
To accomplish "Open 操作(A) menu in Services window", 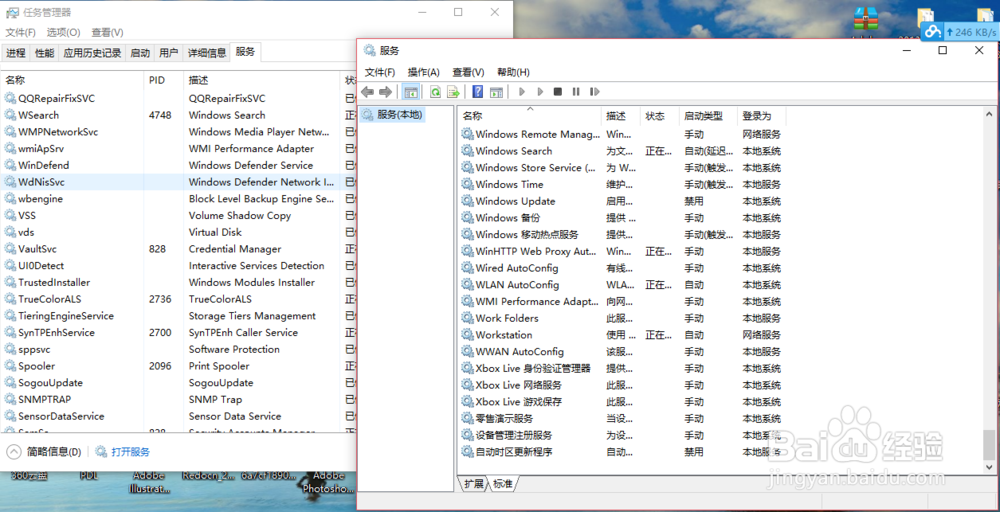I will (x=424, y=72).
